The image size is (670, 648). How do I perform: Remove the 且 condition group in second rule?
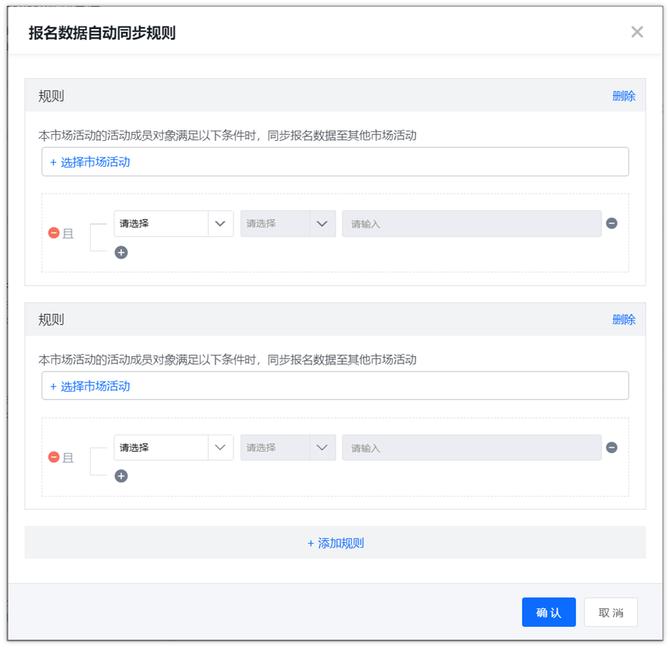click(x=54, y=457)
